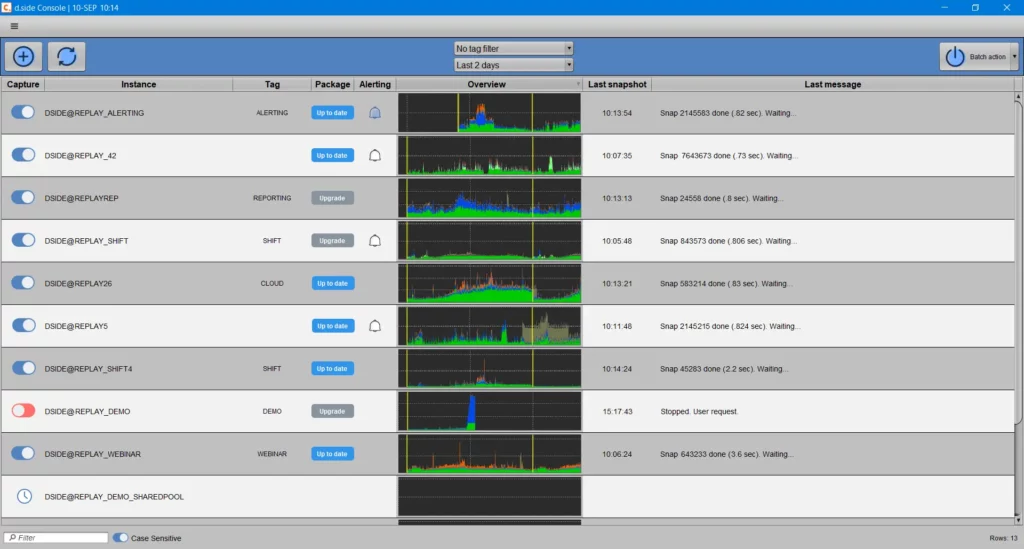Click alerting bell for DSIDE@REPLAY5

(x=375, y=326)
